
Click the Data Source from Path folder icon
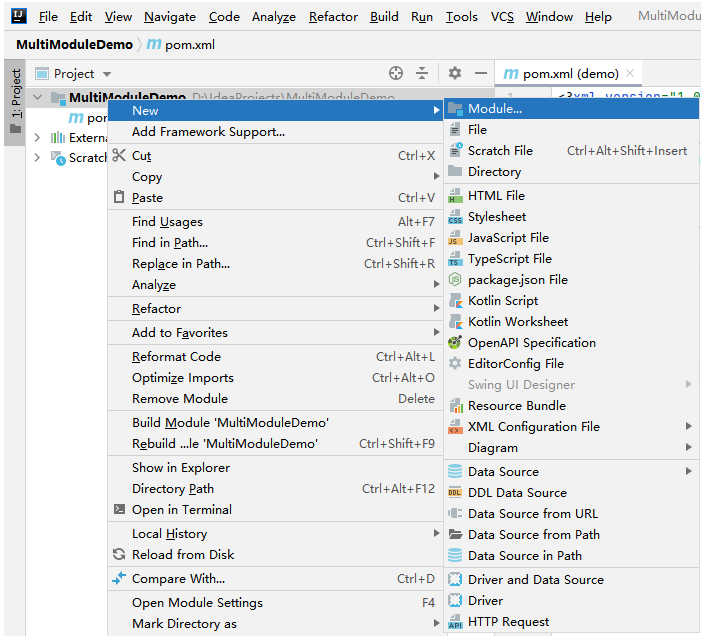(455, 534)
